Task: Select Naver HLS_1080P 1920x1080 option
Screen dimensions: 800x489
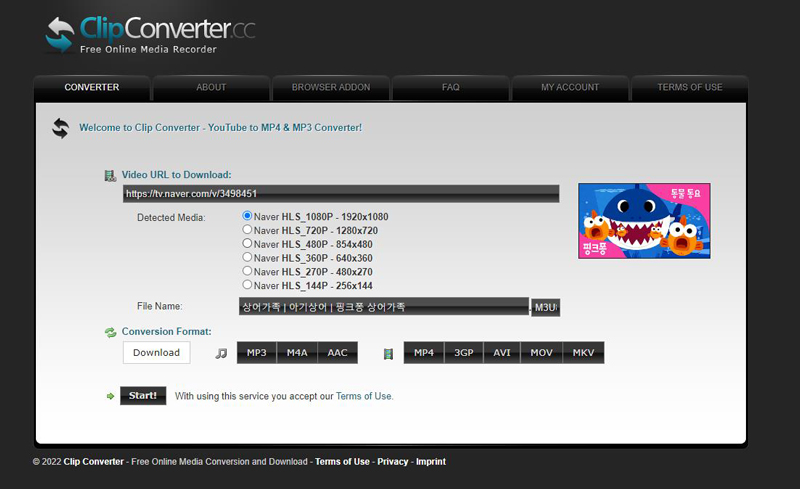Action: (247, 216)
